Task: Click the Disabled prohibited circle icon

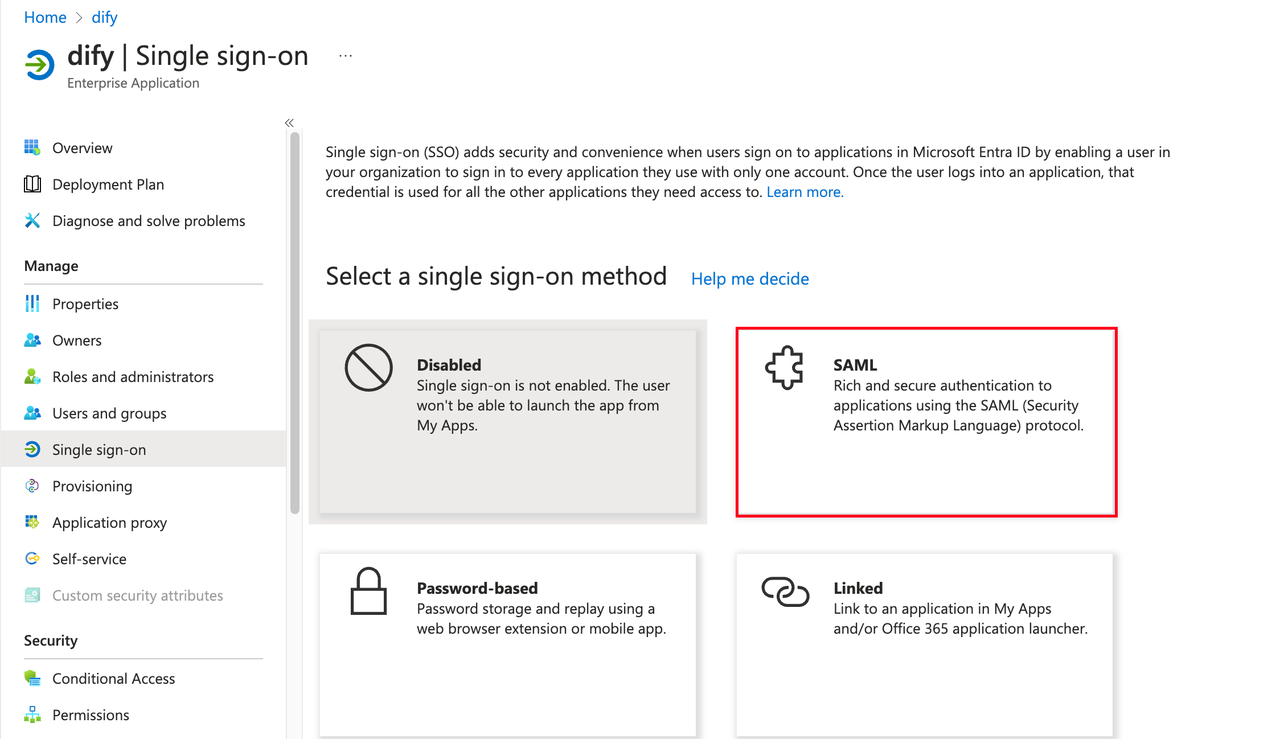Action: pos(369,367)
